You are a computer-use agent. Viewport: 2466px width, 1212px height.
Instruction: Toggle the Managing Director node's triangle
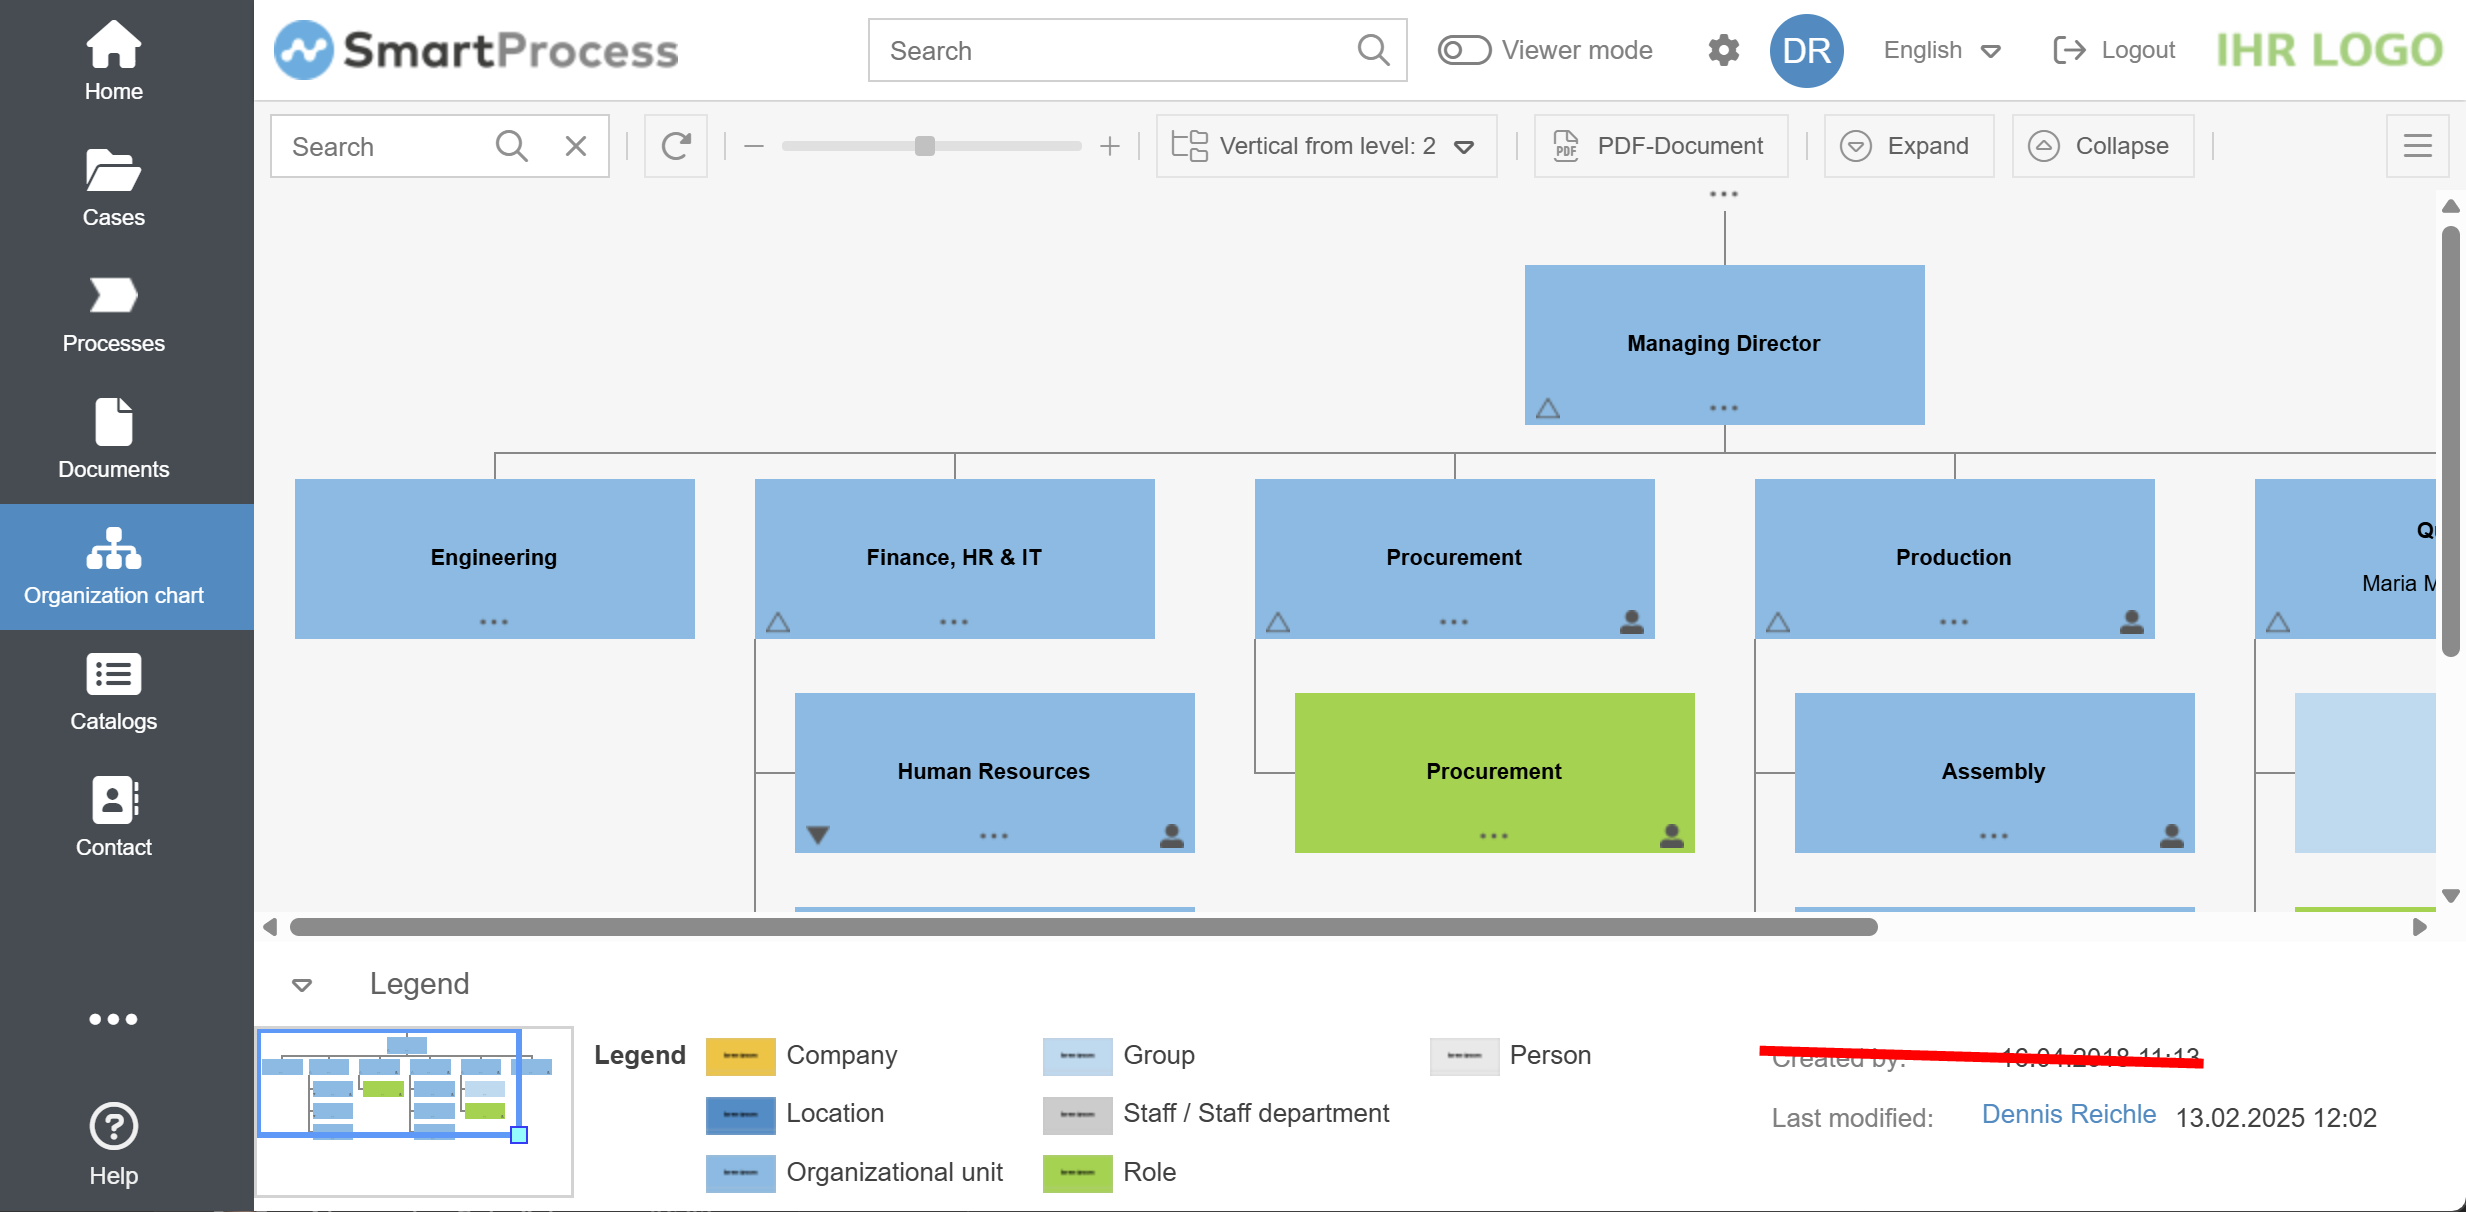coord(1548,408)
